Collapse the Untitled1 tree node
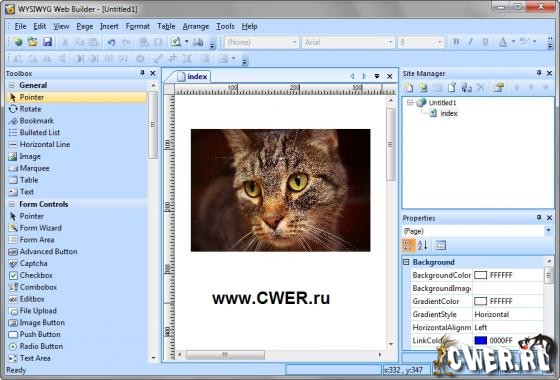This screenshot has height=380, width=560. coord(410,102)
